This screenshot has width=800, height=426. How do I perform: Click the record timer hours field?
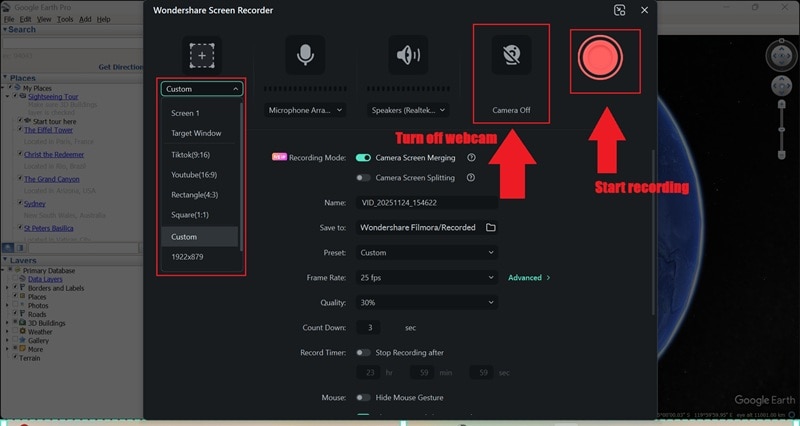(370, 372)
